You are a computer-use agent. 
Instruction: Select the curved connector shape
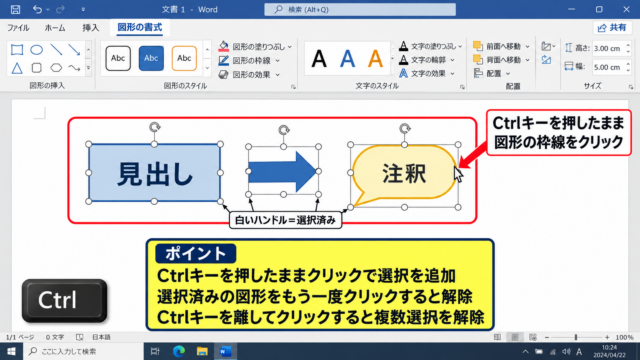(x=74, y=68)
